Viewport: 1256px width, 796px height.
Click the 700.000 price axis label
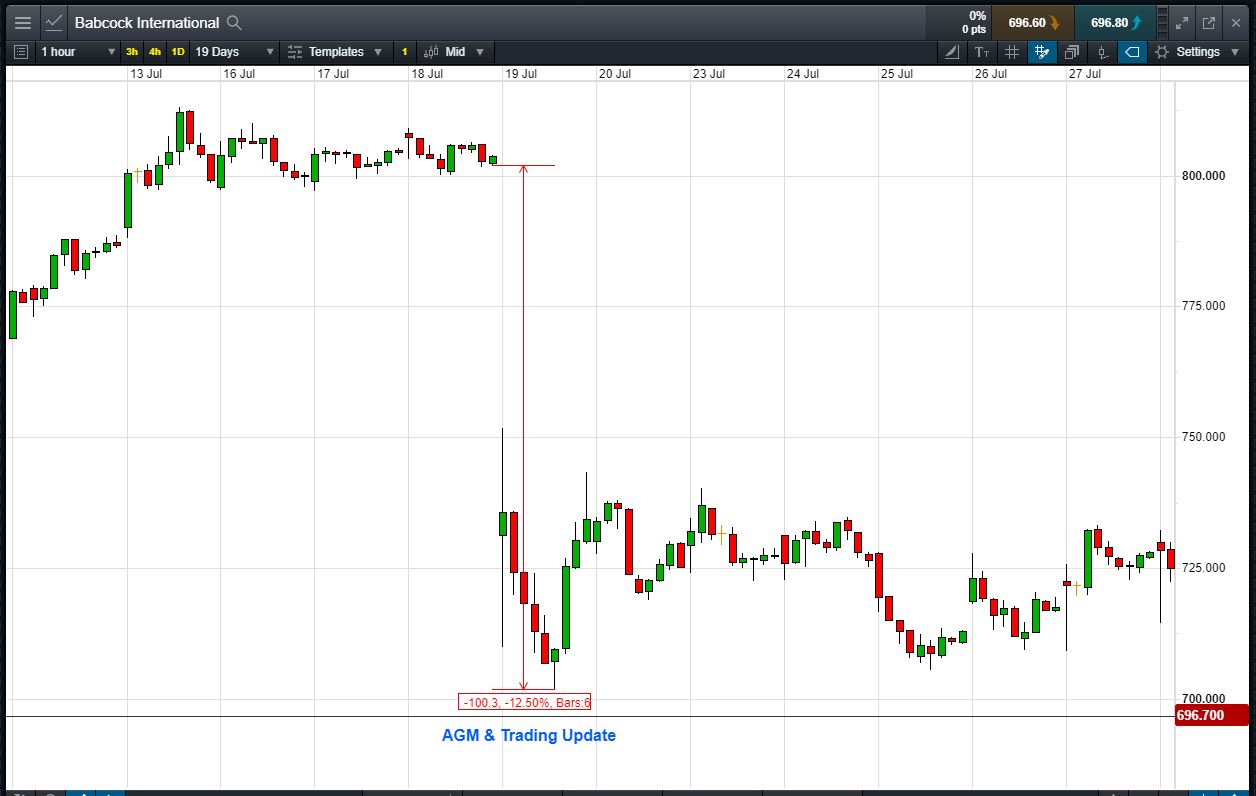click(1204, 699)
